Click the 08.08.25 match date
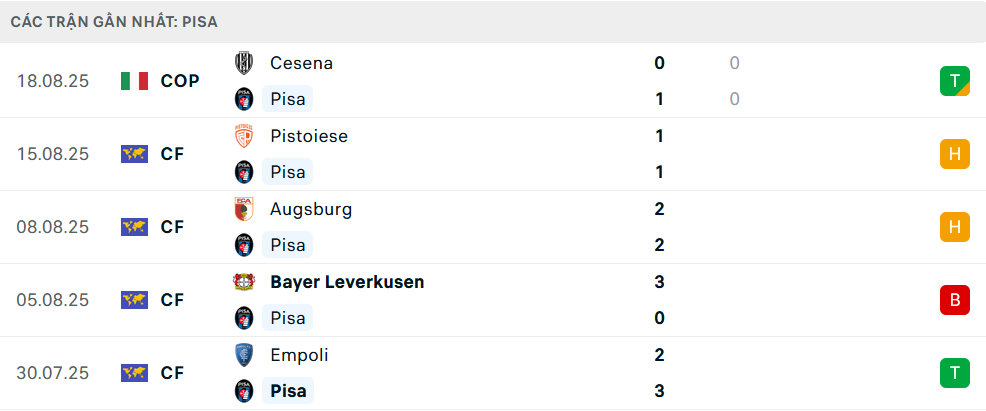Screen dimensions: 986x411 coord(53,227)
